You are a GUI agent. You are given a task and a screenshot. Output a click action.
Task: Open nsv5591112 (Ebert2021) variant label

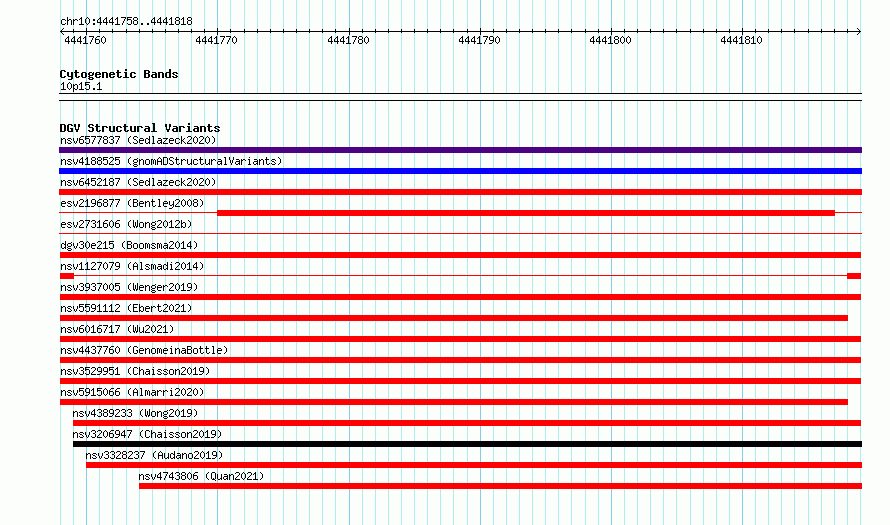coord(126,308)
